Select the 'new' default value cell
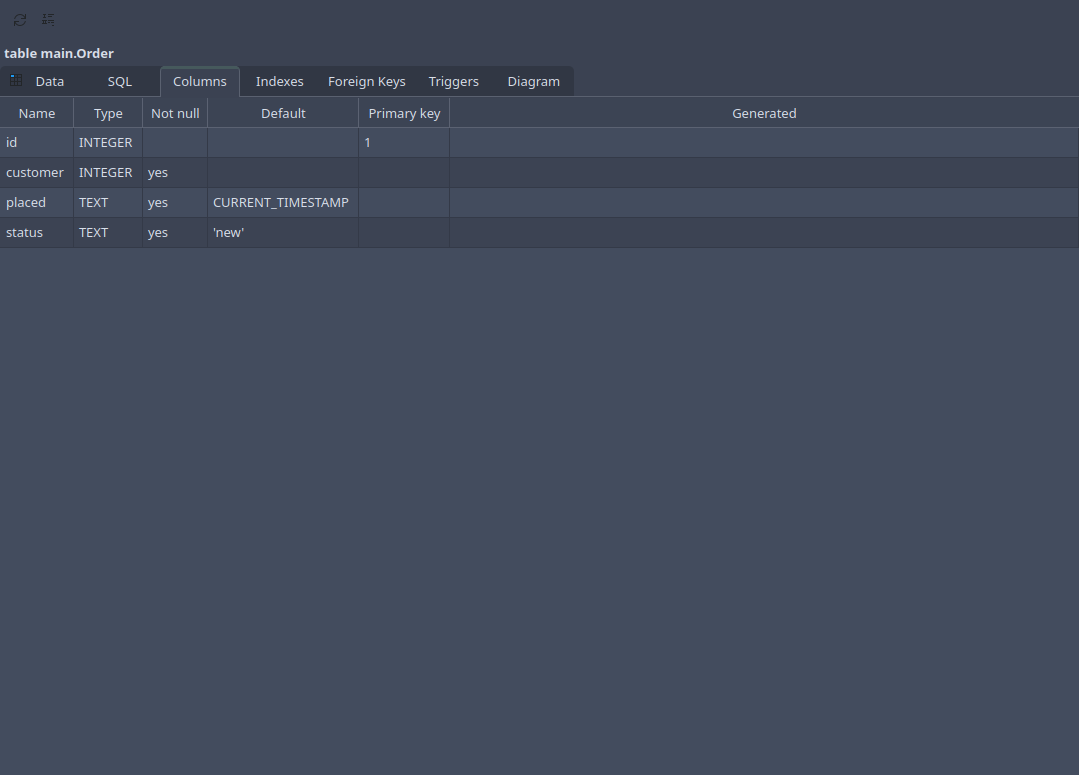Image resolution: width=1079 pixels, height=775 pixels. (283, 233)
